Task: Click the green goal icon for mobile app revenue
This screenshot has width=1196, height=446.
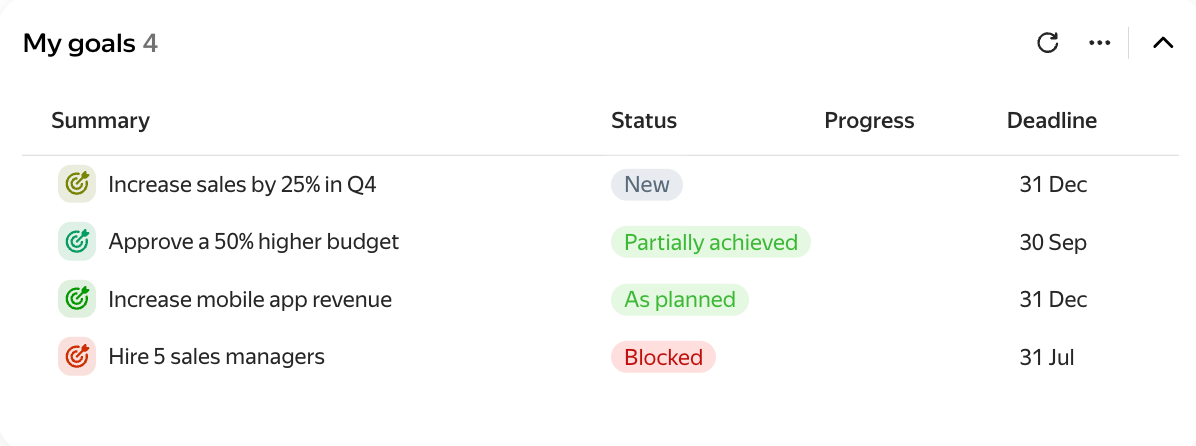Action: click(x=76, y=299)
